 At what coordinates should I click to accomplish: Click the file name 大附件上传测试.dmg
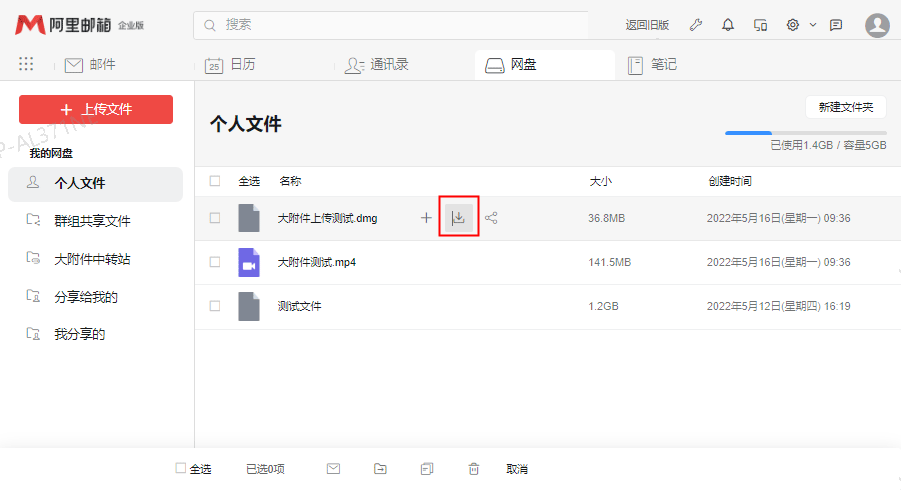(x=328, y=218)
